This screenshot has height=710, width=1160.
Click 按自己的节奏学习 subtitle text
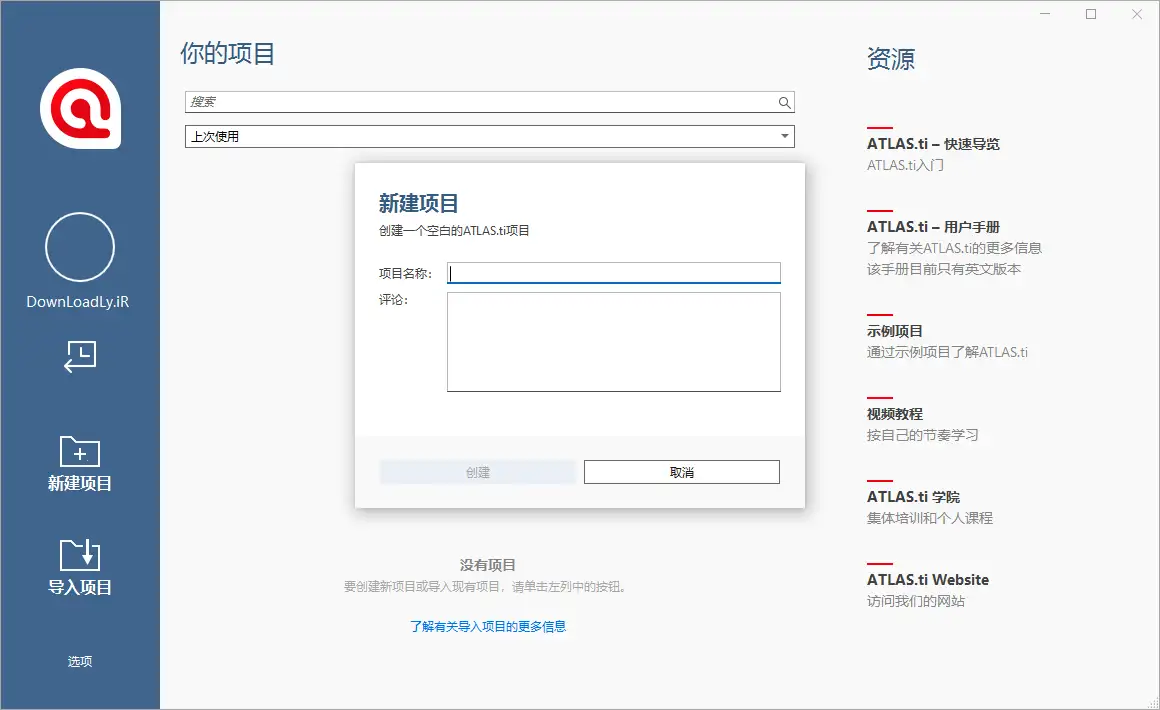[923, 435]
